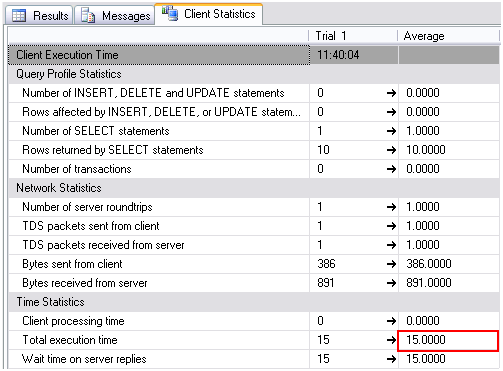Select the Client Execution Time row

(x=254, y=55)
